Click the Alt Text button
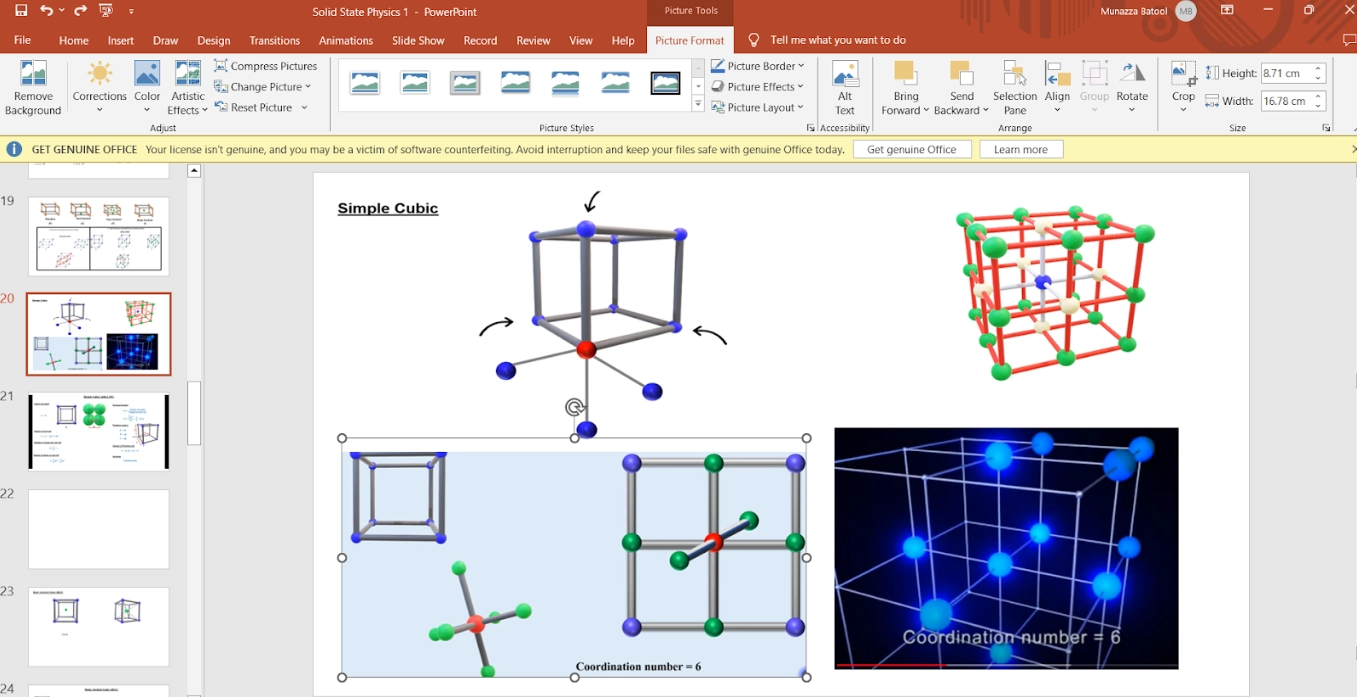This screenshot has height=697, width=1357. coord(845,89)
